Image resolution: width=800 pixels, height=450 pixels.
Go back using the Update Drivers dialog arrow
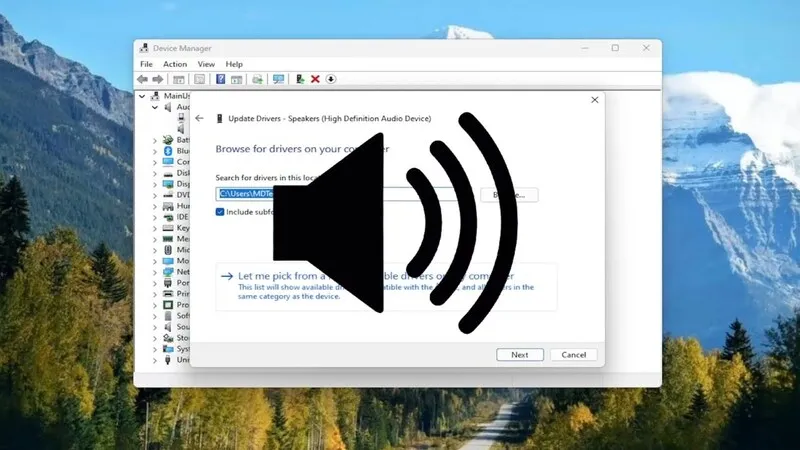[200, 118]
